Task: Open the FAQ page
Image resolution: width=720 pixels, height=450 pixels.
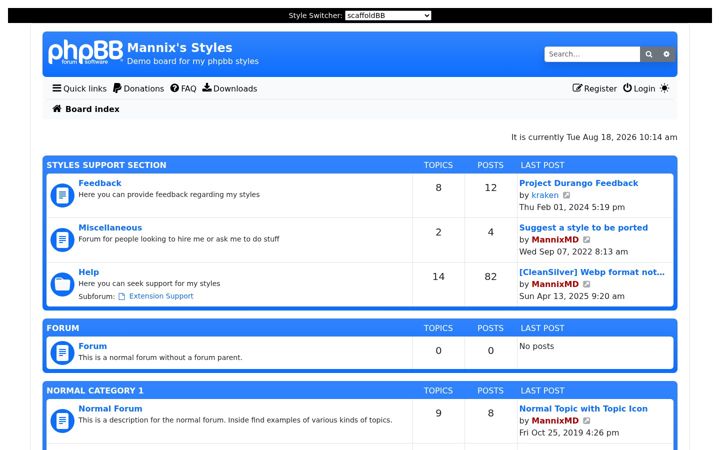Action: (183, 89)
